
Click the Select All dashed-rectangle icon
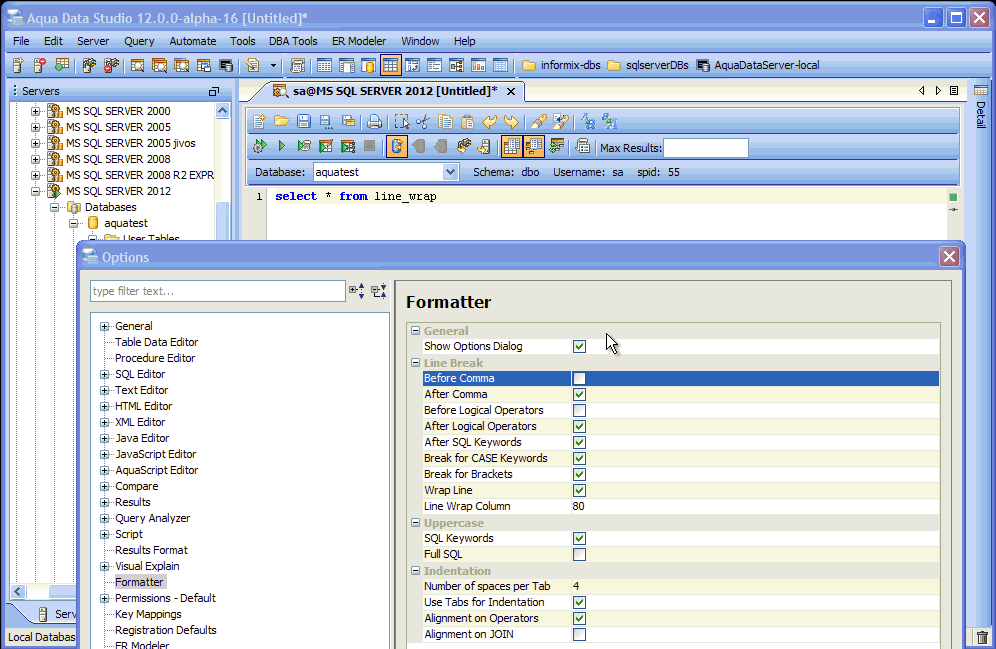point(401,121)
